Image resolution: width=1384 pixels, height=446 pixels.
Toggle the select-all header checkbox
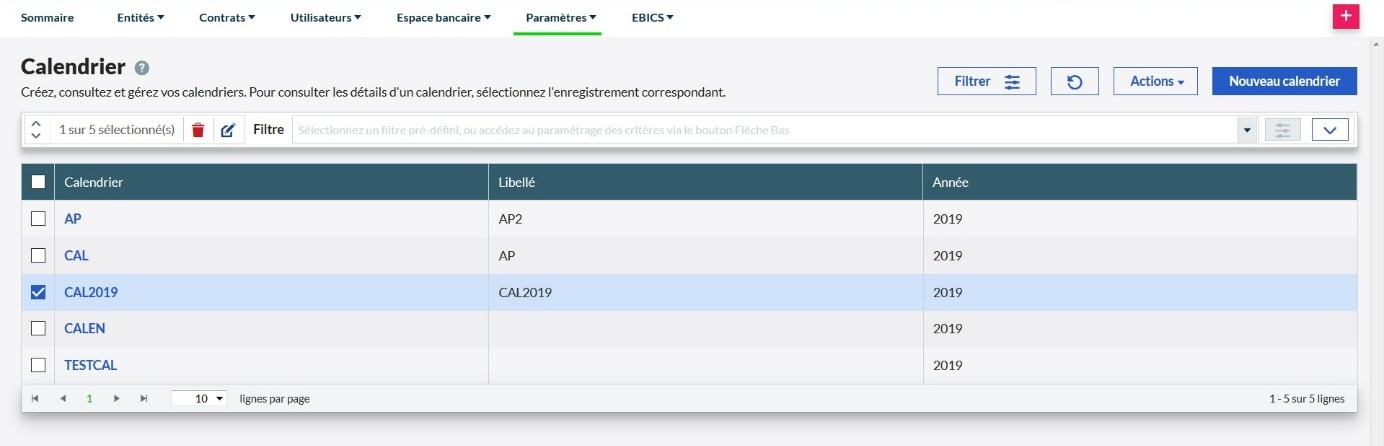[x=38, y=182]
